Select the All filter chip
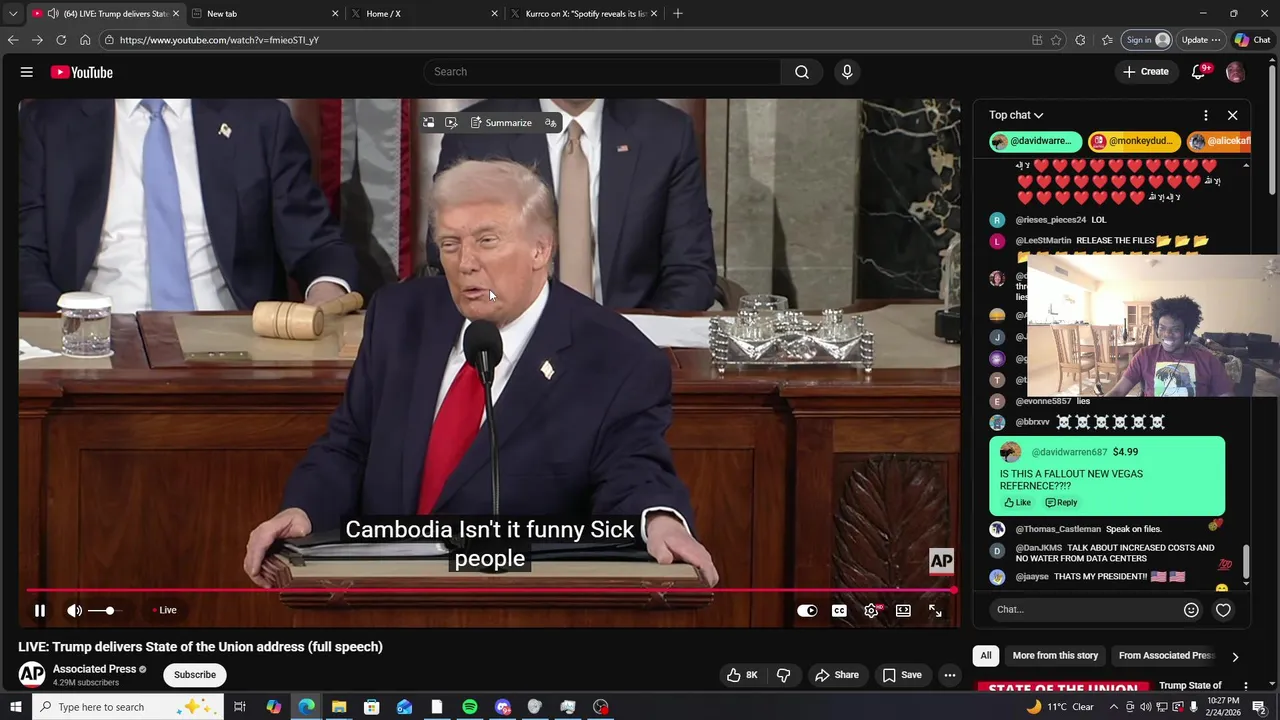Image resolution: width=1280 pixels, height=720 pixels. (985, 656)
